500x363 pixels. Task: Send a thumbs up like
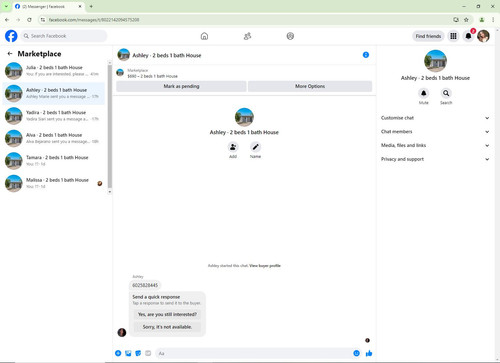369,353
